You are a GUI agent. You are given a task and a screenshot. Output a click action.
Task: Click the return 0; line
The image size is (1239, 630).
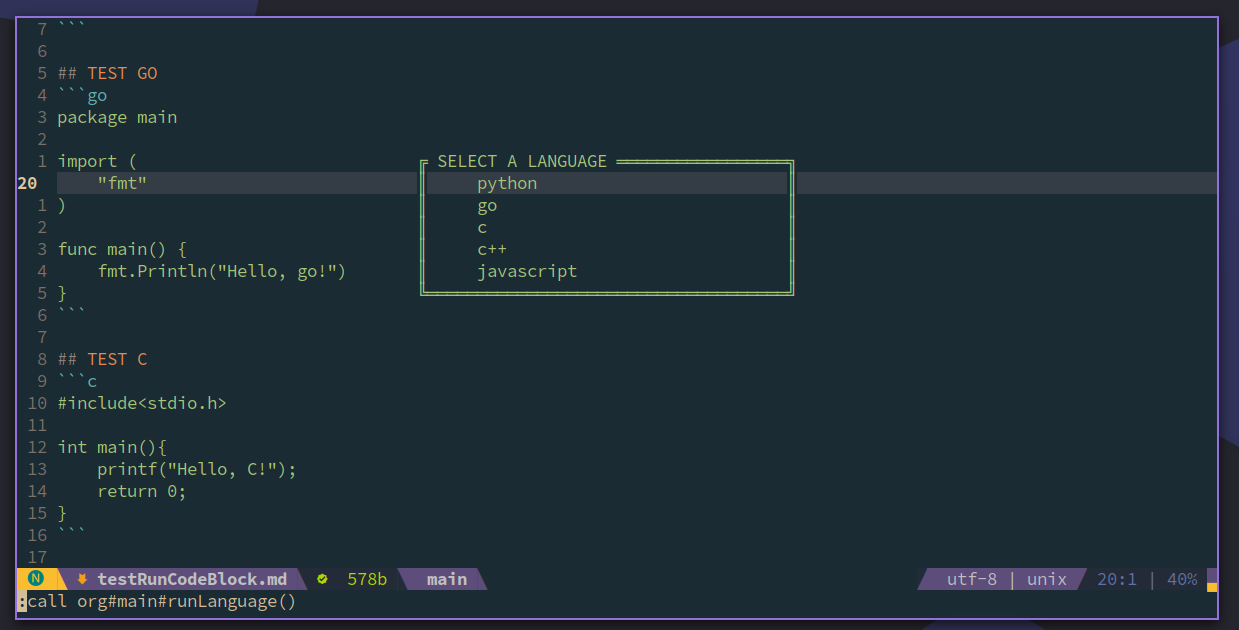pos(142,491)
